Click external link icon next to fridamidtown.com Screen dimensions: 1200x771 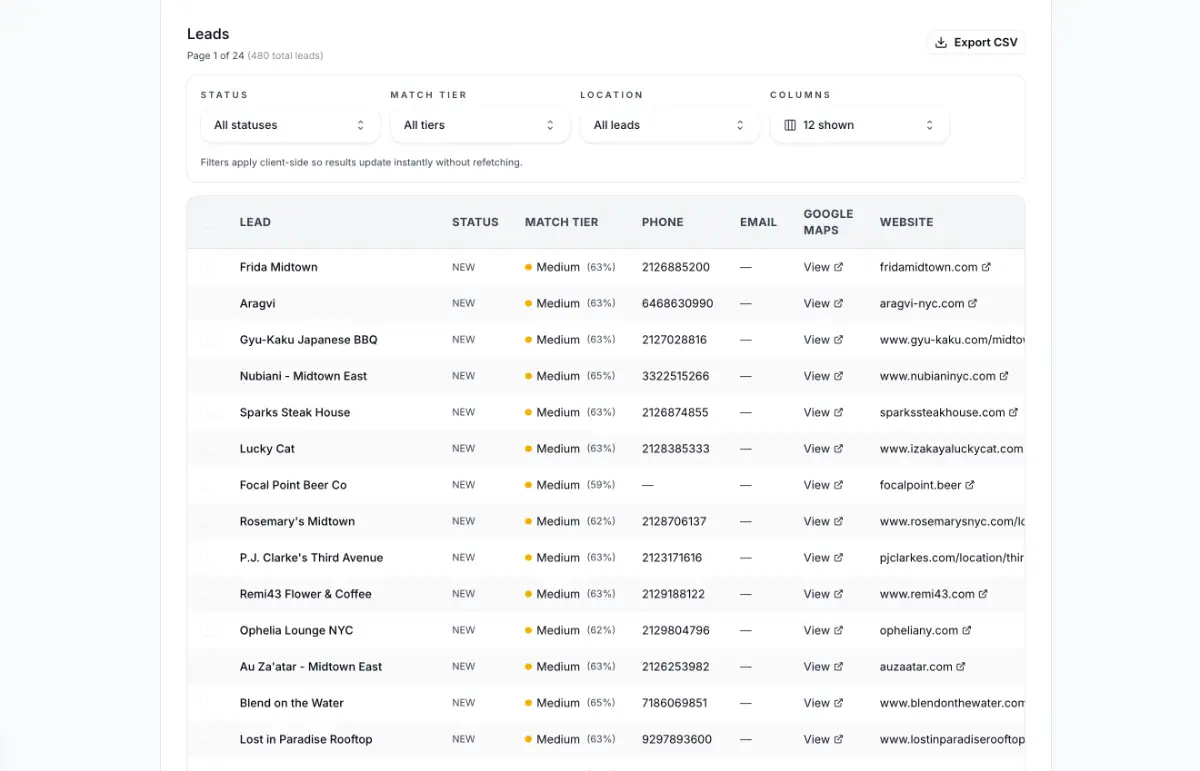click(x=987, y=267)
